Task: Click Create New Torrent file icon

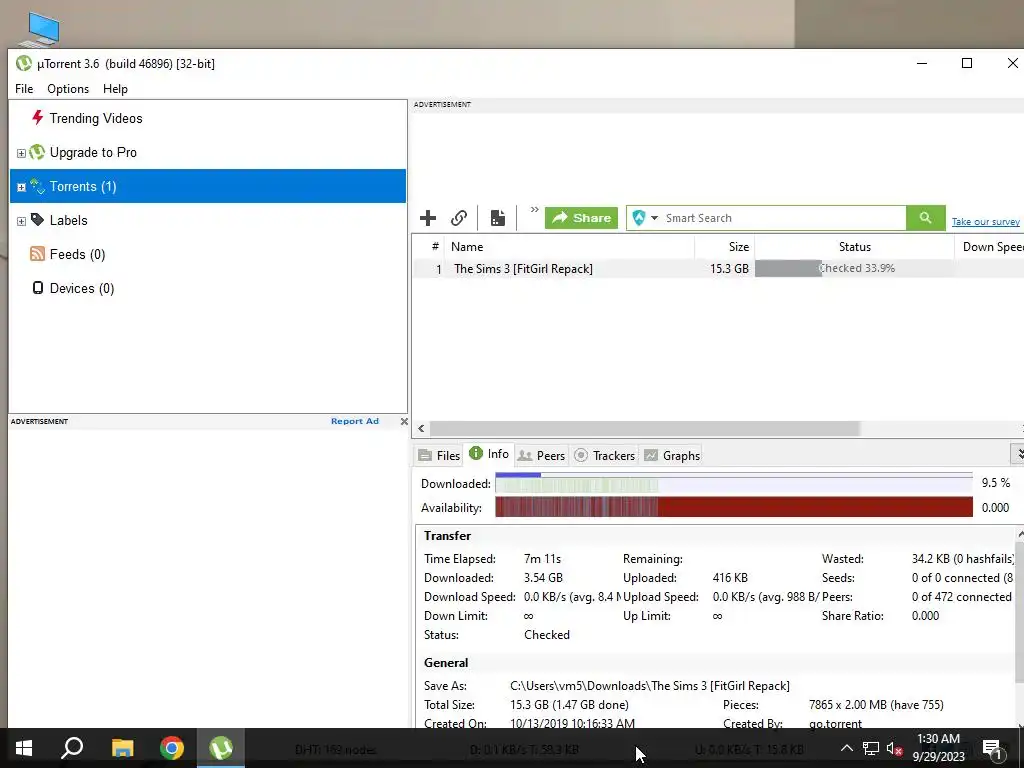Action: pyautogui.click(x=498, y=218)
